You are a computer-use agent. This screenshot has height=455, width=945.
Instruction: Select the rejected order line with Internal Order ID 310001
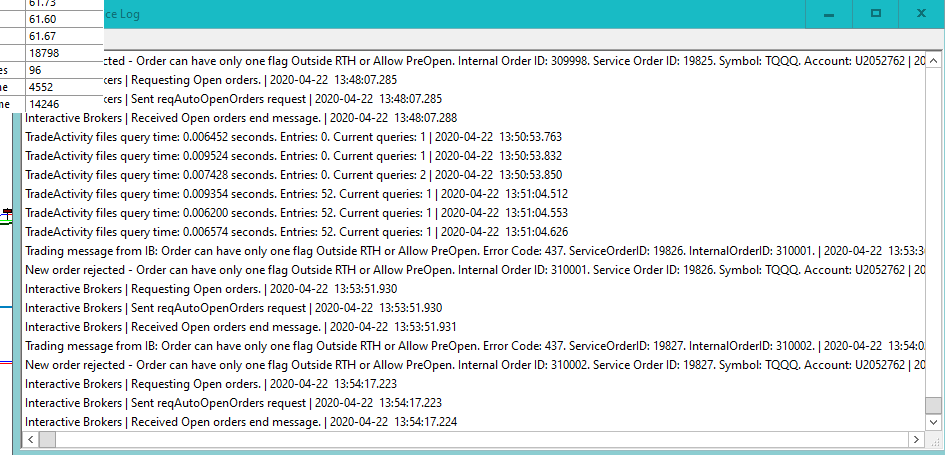[475, 270]
